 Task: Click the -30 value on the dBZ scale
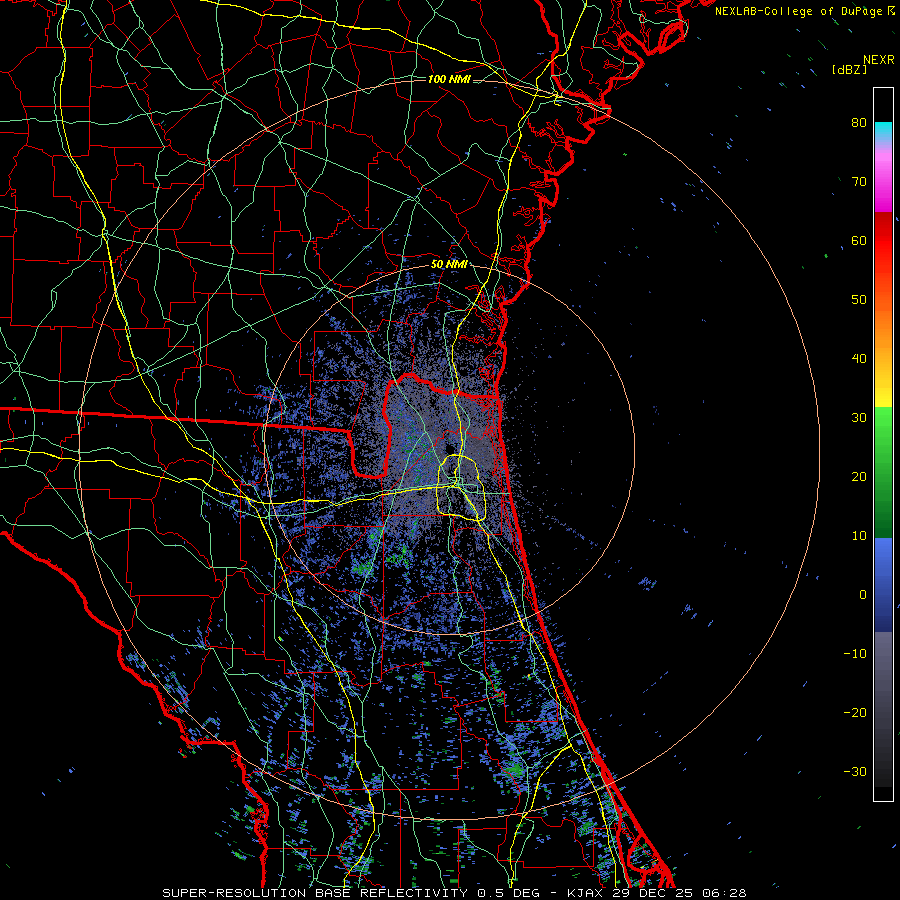pyautogui.click(x=855, y=771)
